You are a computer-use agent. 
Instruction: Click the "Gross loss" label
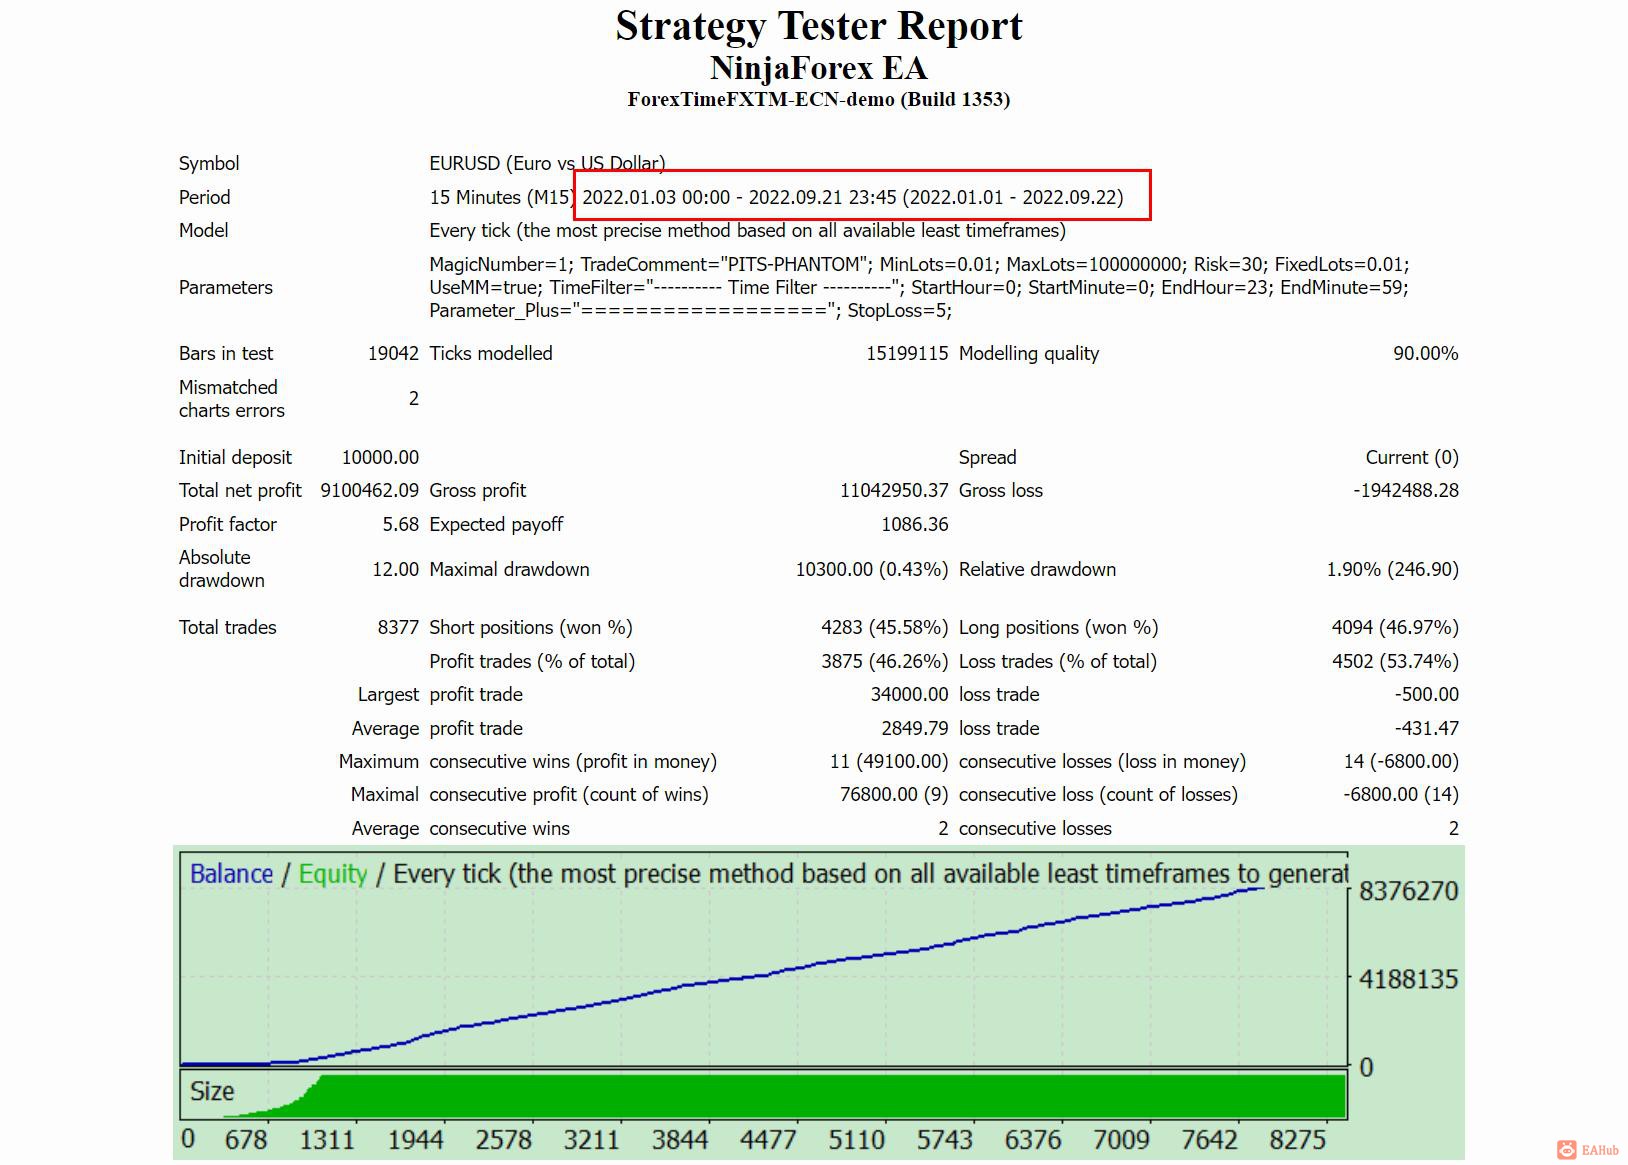coord(1001,490)
